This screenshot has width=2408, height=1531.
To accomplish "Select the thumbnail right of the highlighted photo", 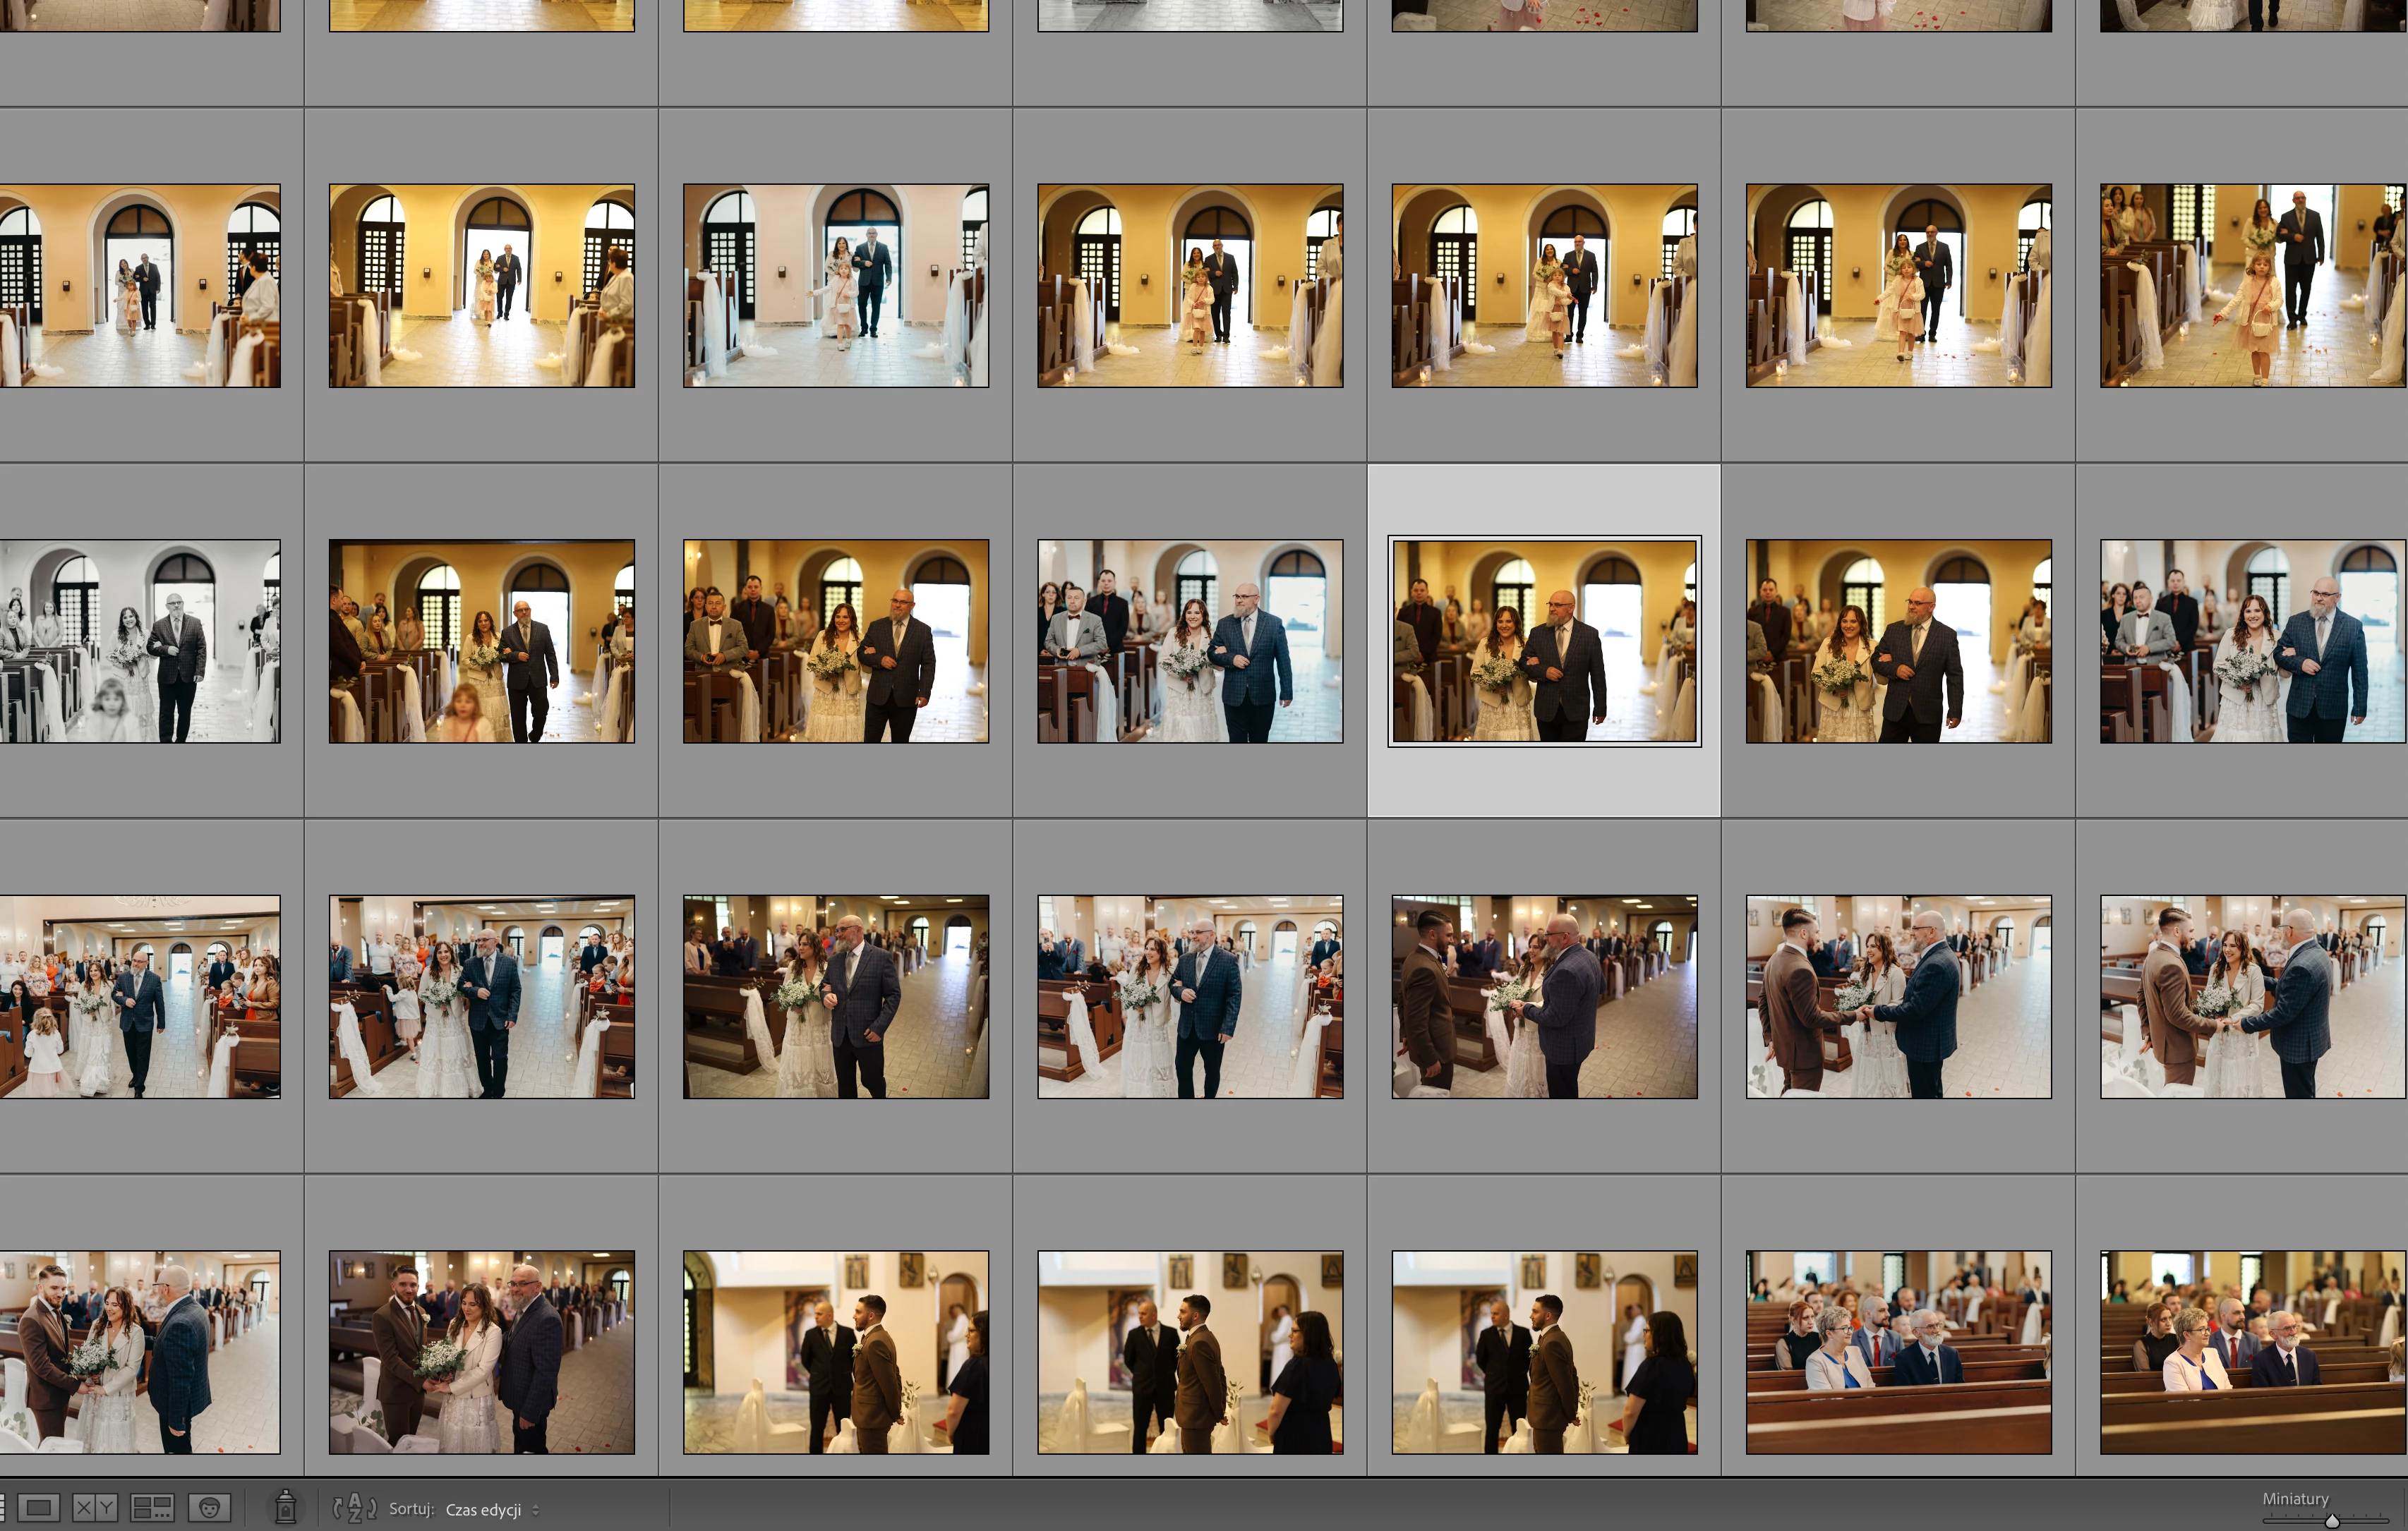I will (x=1898, y=641).
